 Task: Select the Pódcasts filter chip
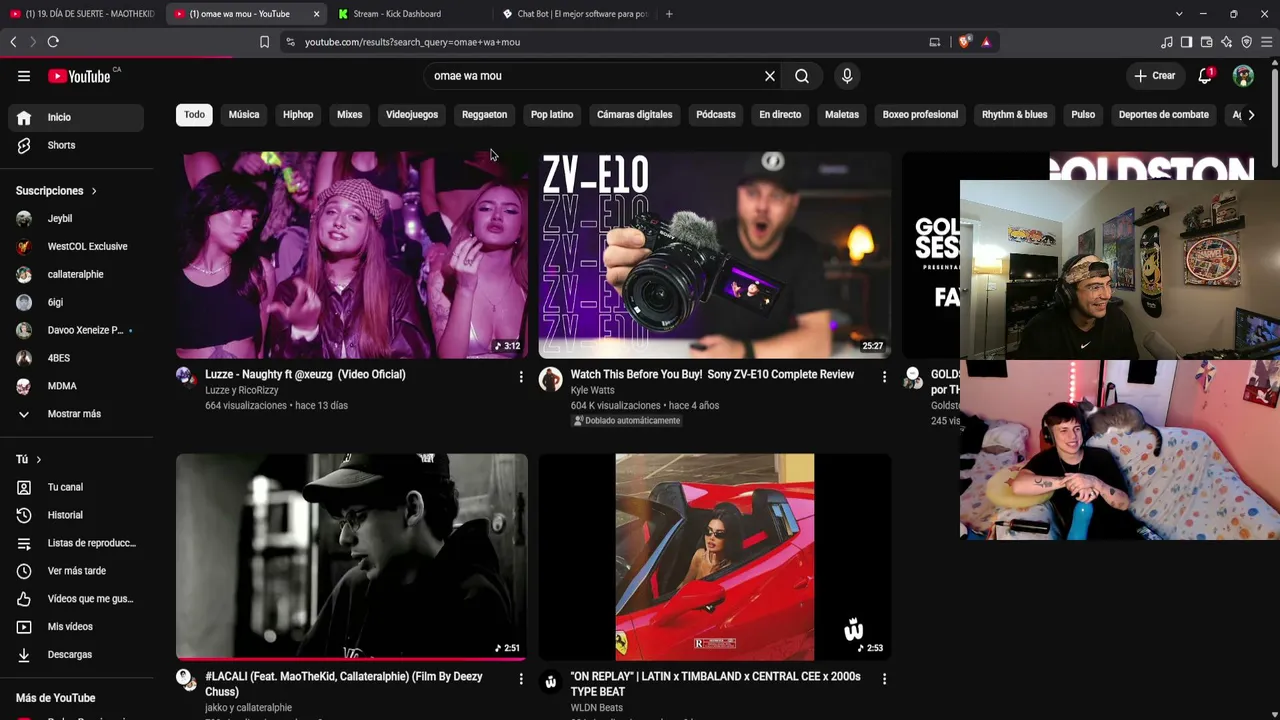[716, 115]
